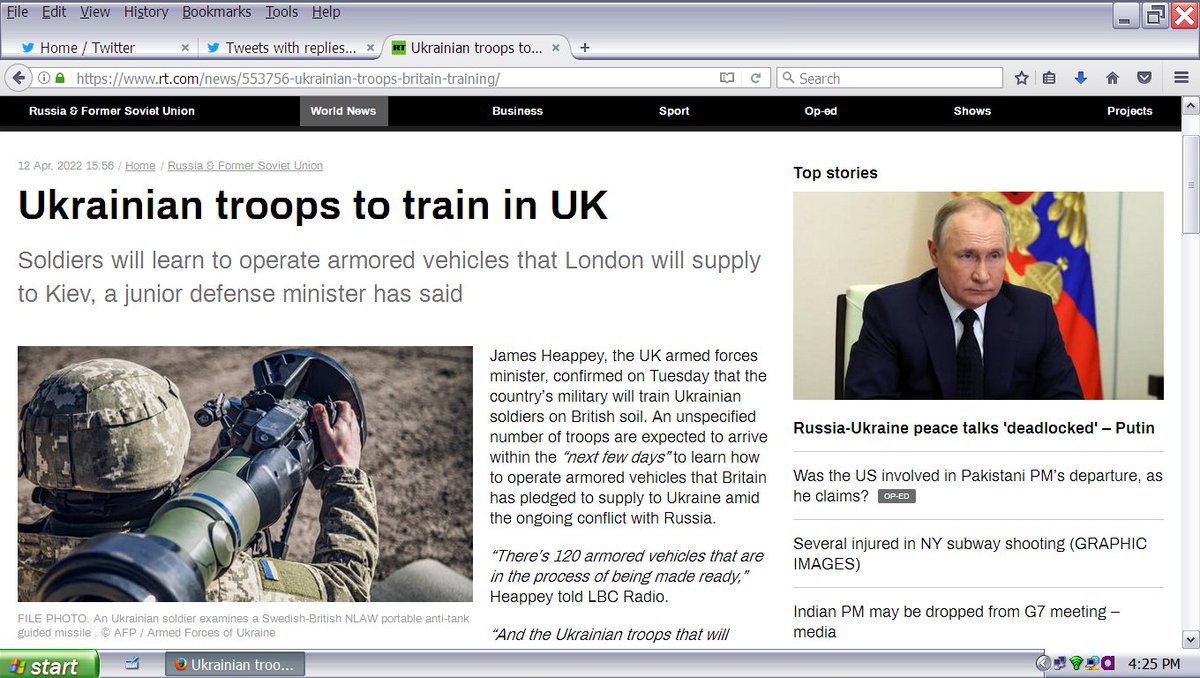
Task: Open the Tools menu
Action: pyautogui.click(x=282, y=12)
